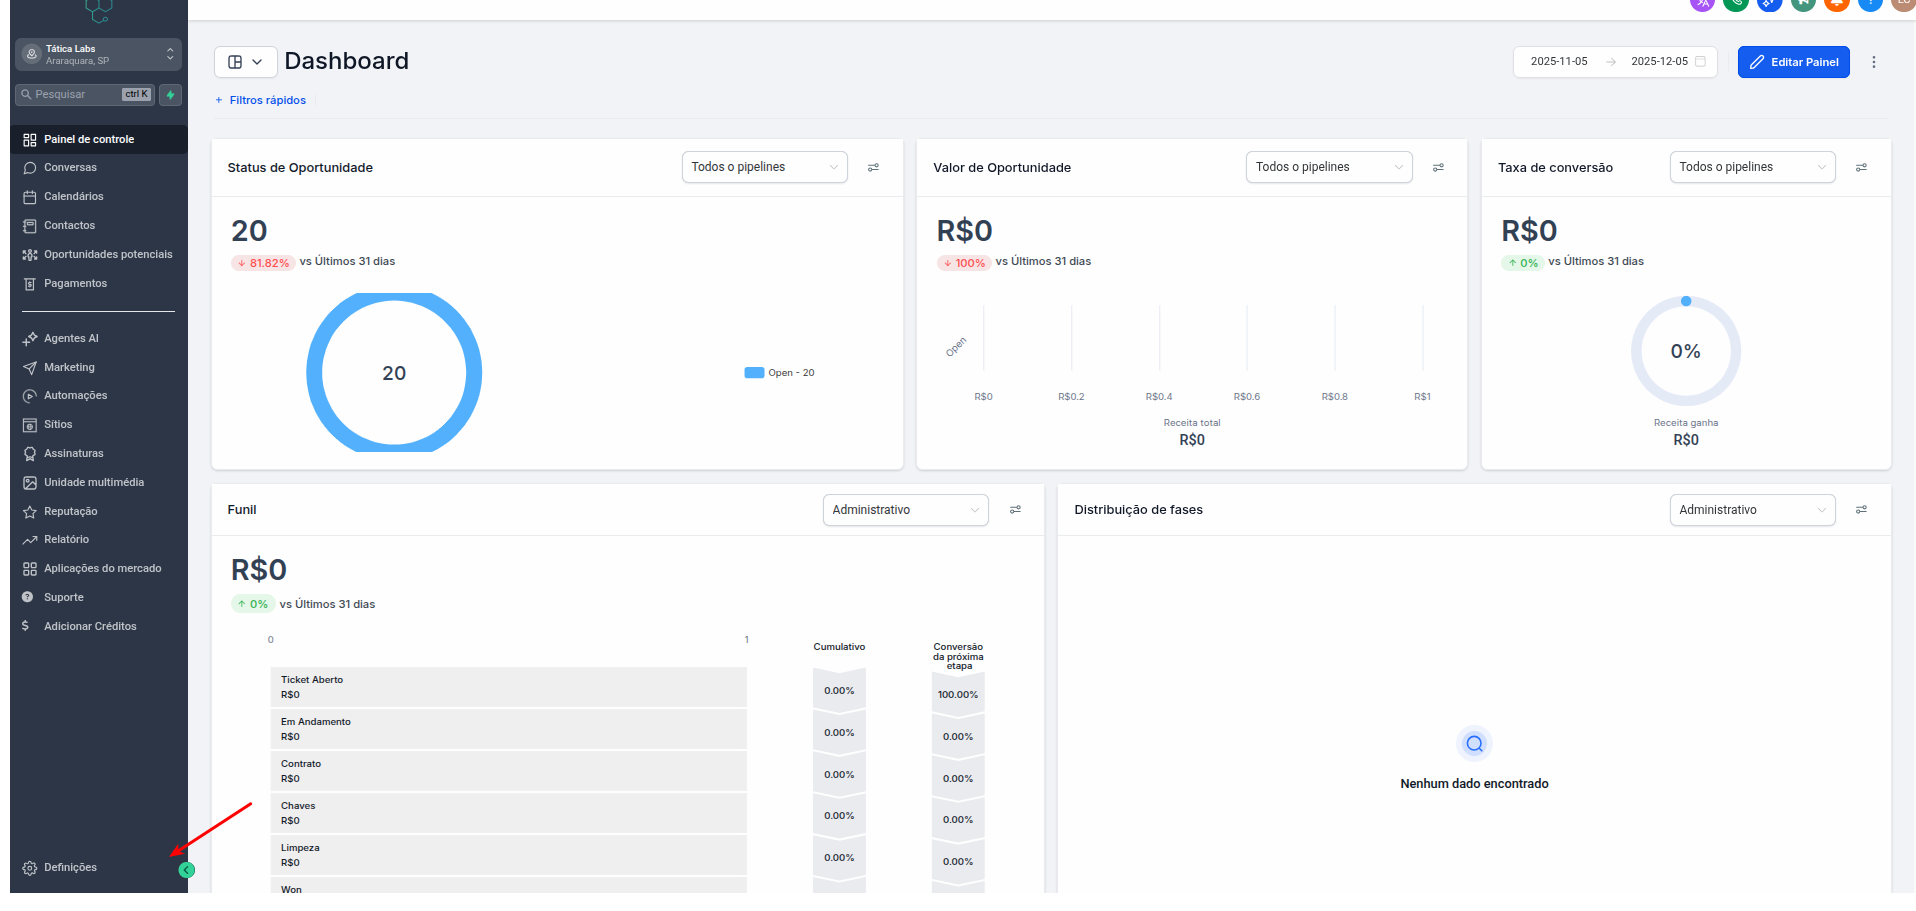The image size is (1916, 911).
Task: Open pipelines dropdown in Valor de Oportunidade
Action: [x=1329, y=168]
